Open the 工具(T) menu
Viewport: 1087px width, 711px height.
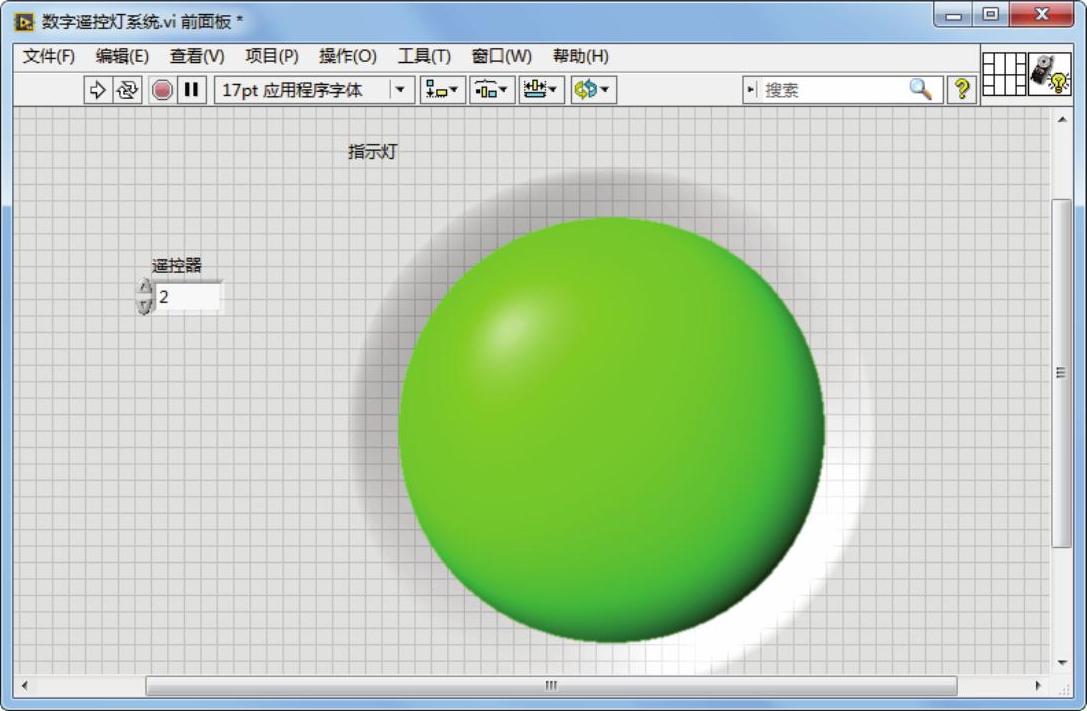(x=424, y=56)
